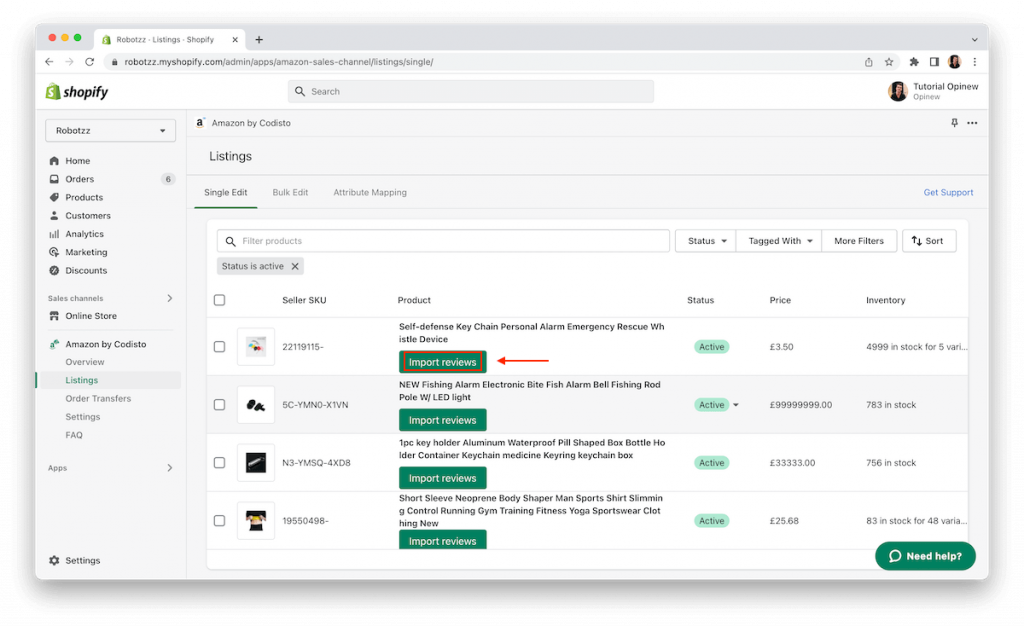Import reviews for Short Sleeve Neoprene shirt
1024x626 pixels.
(x=443, y=540)
